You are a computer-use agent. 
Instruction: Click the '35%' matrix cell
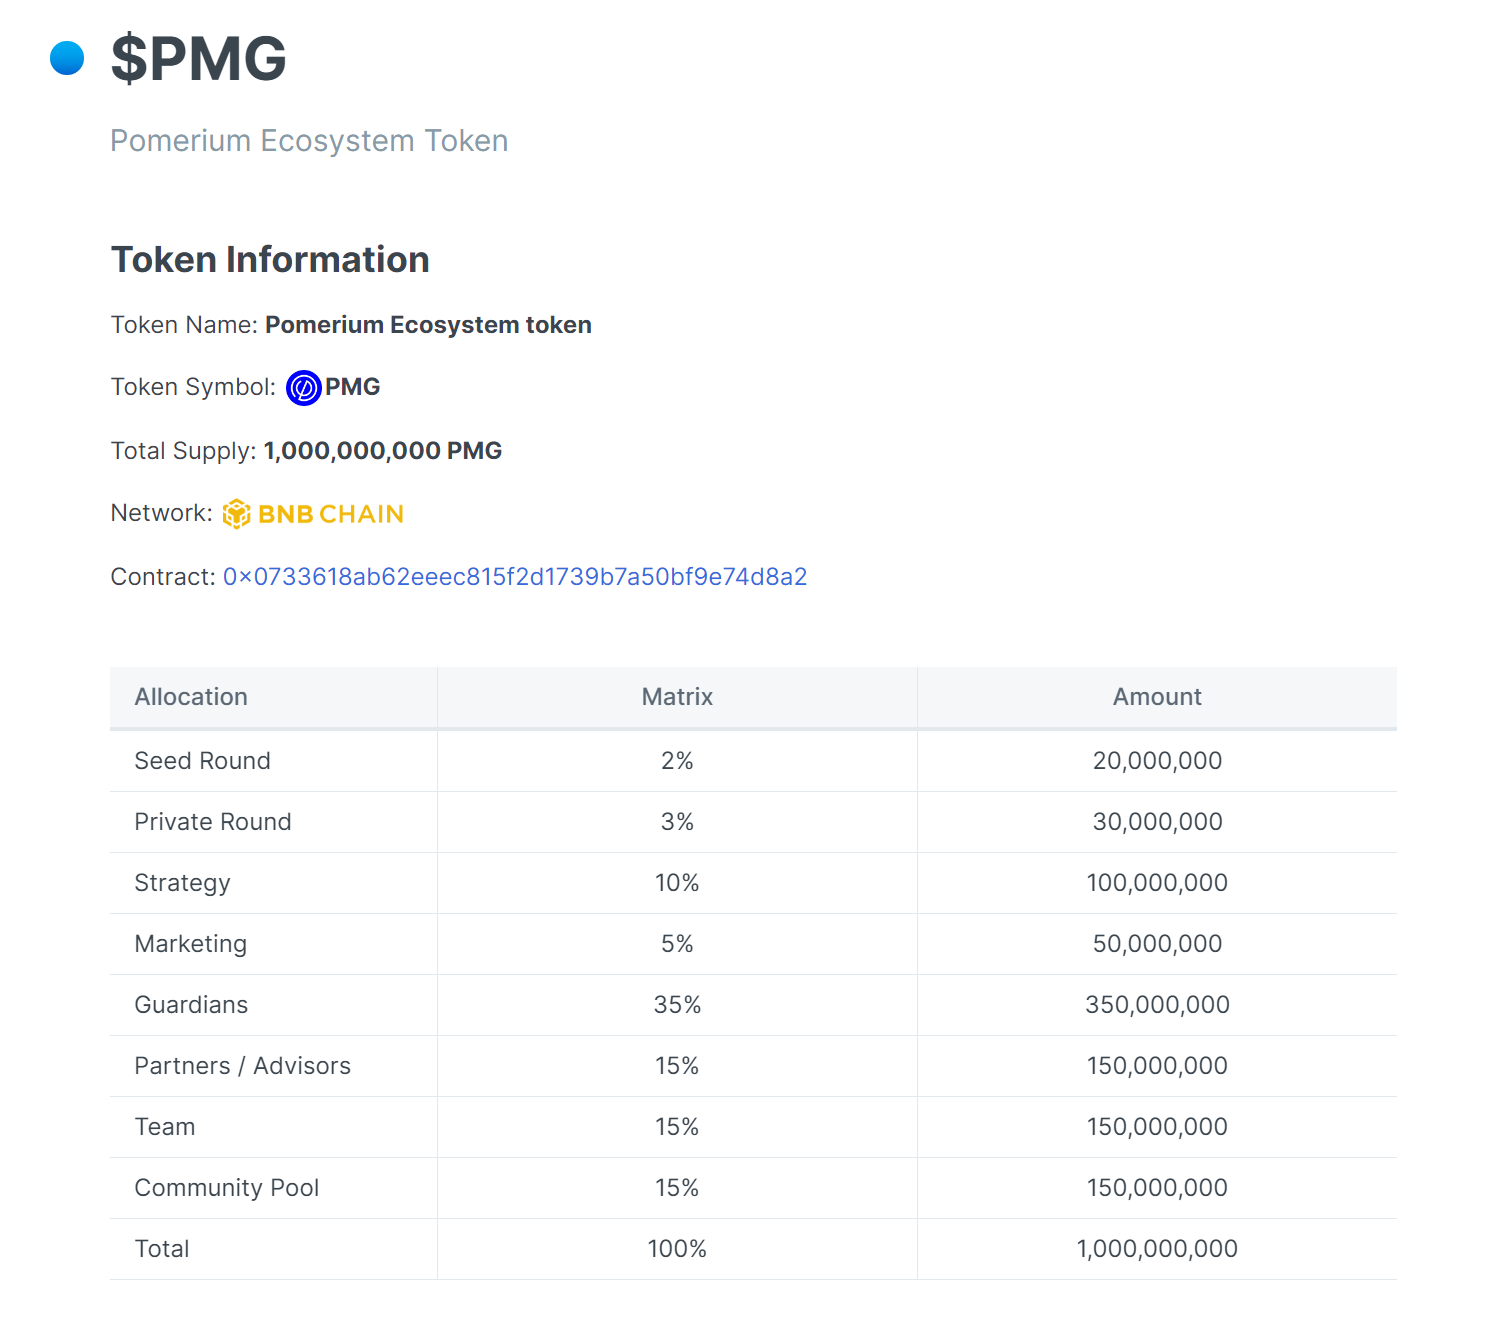pos(677,1005)
